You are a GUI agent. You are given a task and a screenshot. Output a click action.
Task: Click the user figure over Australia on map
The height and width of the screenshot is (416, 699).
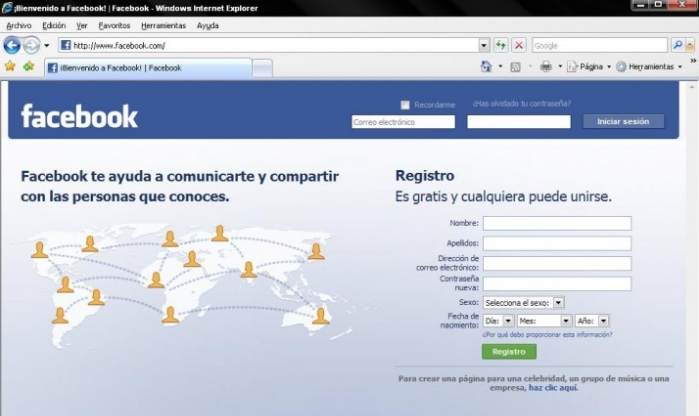pyautogui.click(x=321, y=316)
